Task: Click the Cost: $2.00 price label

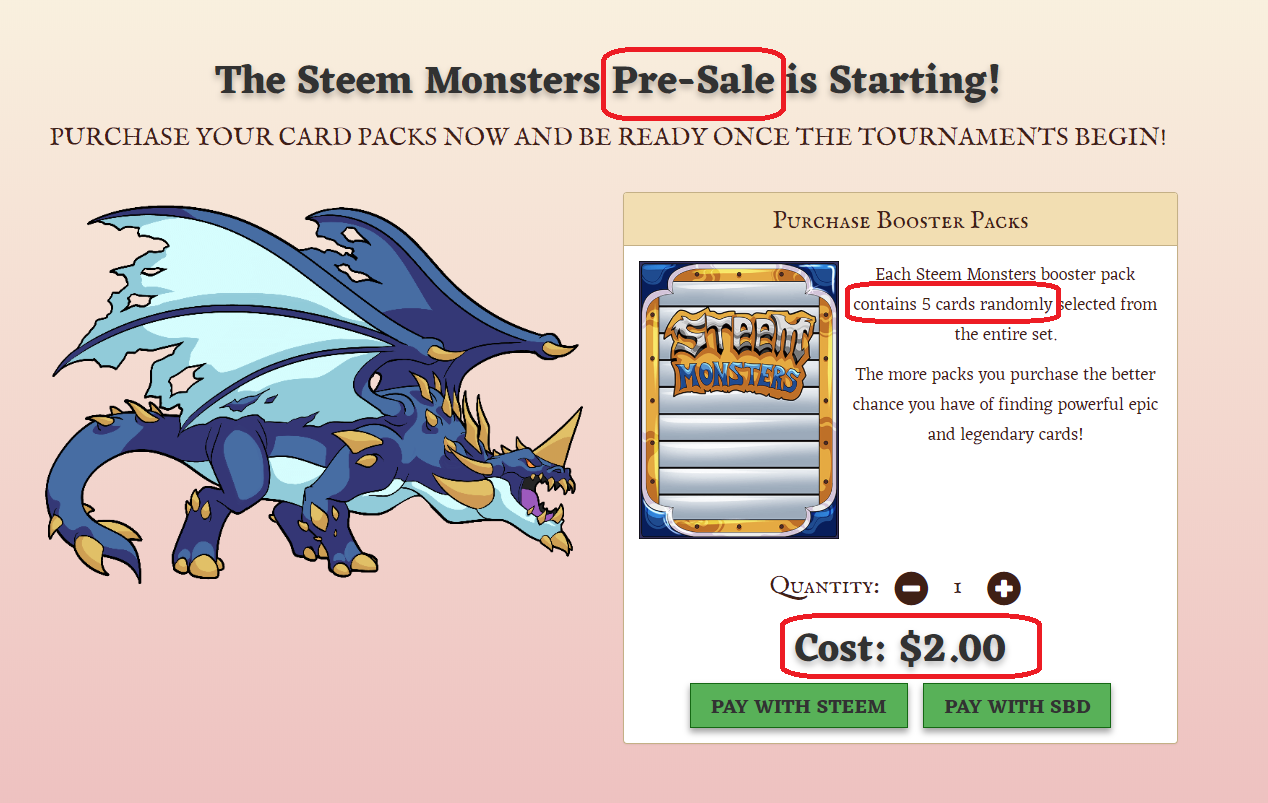Action: 900,649
